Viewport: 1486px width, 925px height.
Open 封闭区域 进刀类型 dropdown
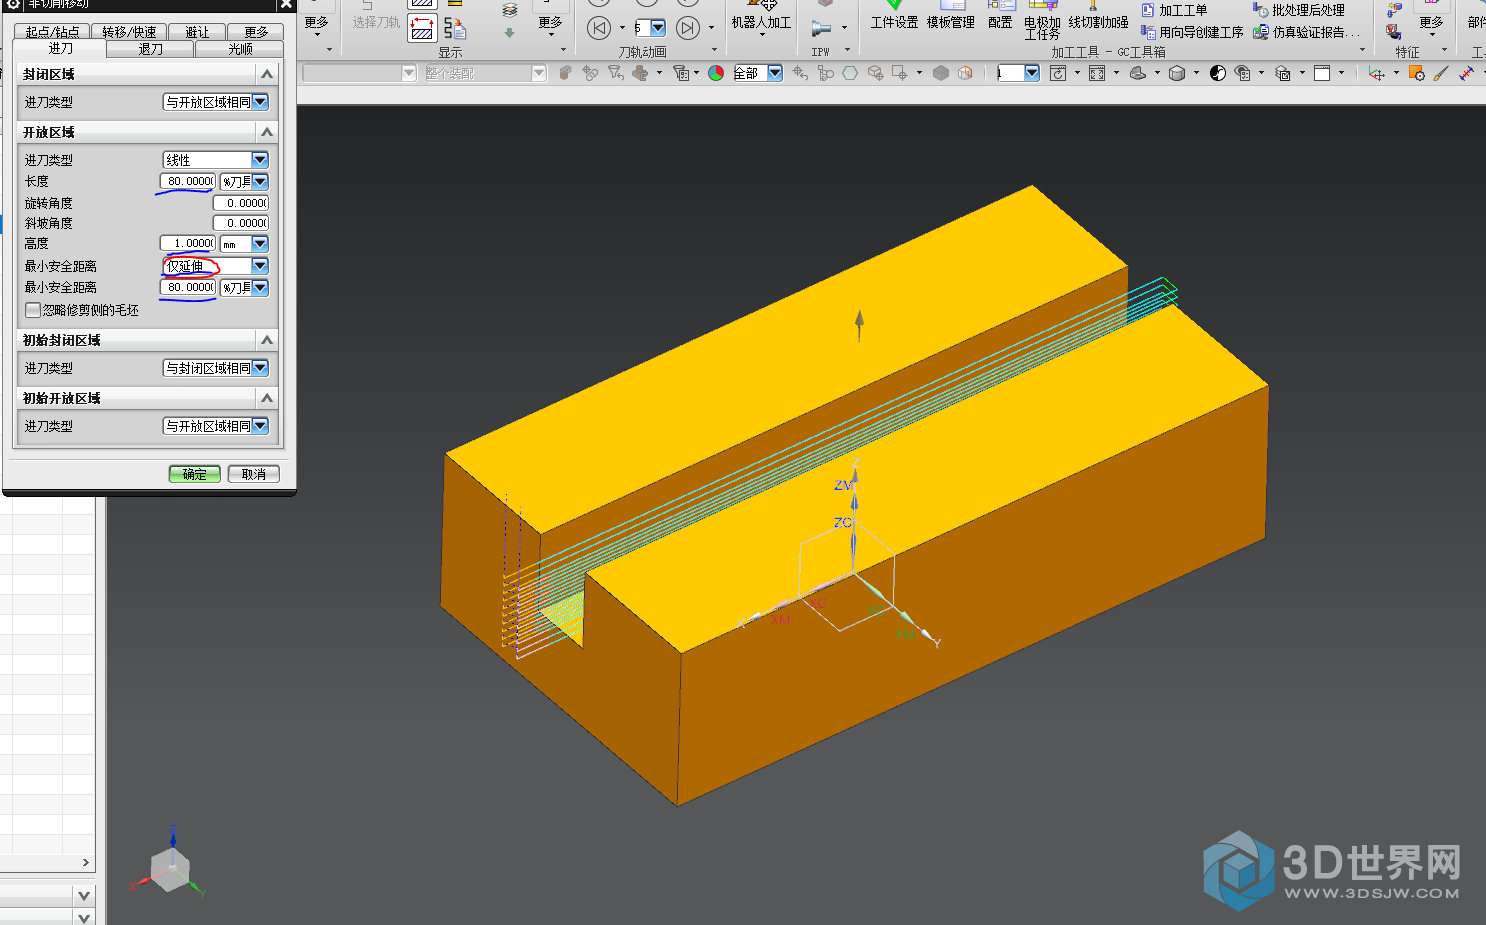[216, 102]
